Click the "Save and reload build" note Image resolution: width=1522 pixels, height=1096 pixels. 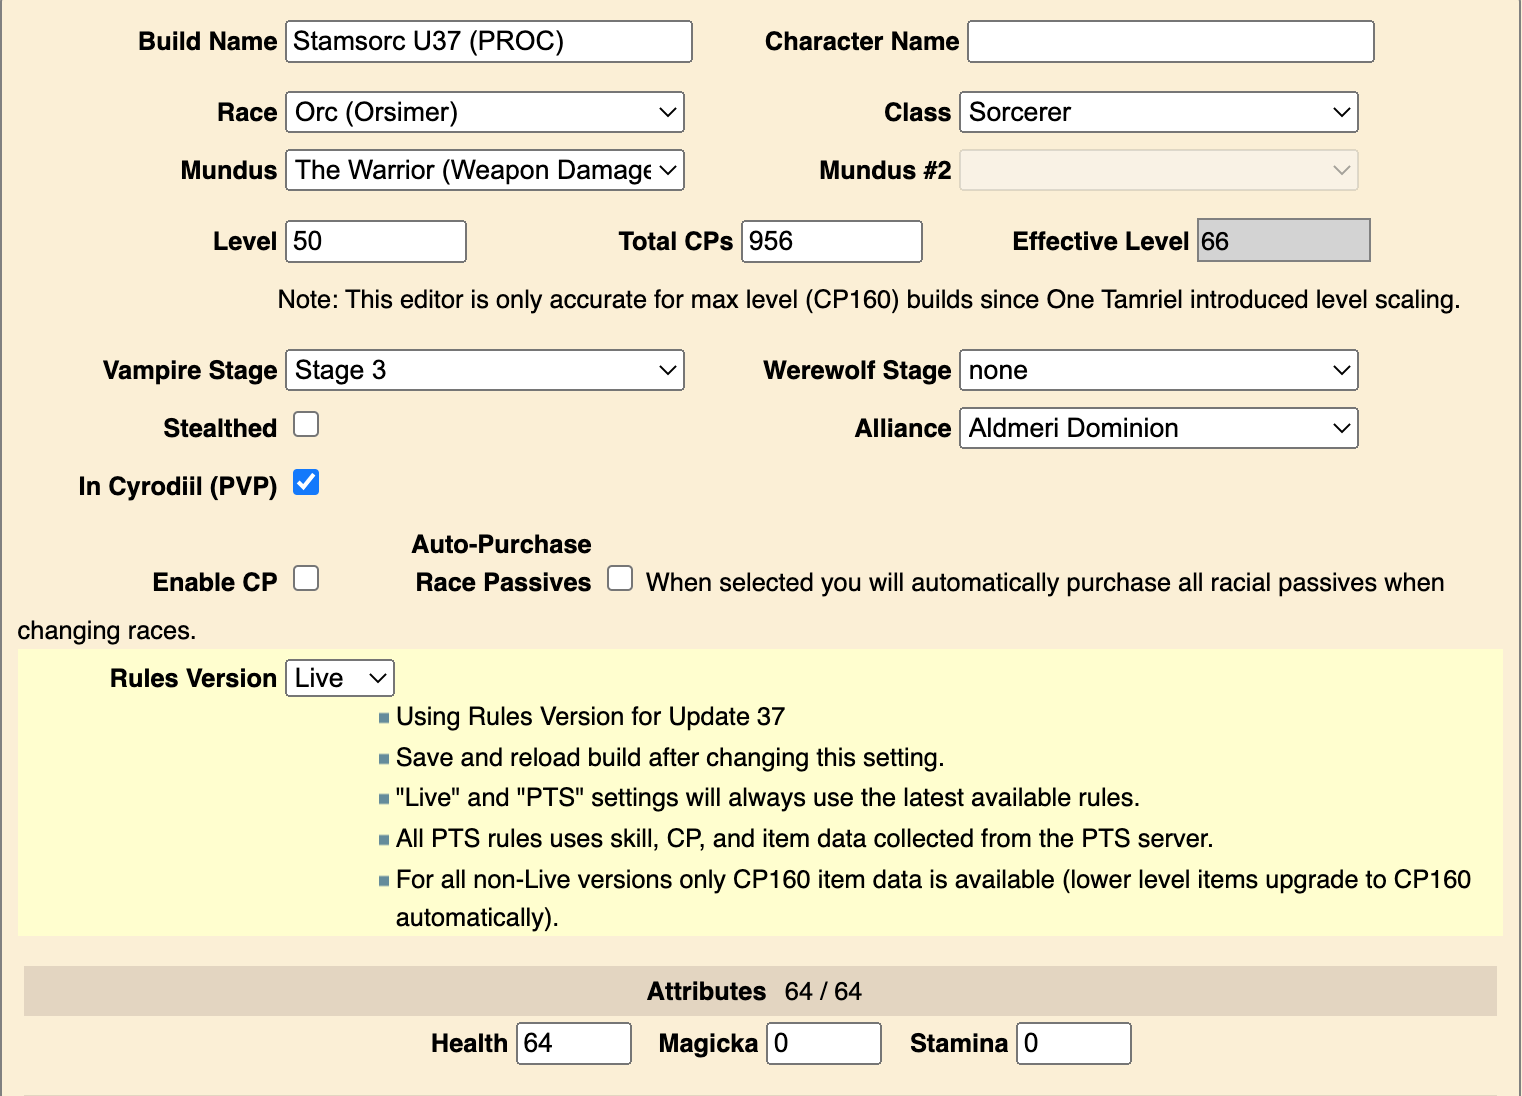[x=670, y=758]
